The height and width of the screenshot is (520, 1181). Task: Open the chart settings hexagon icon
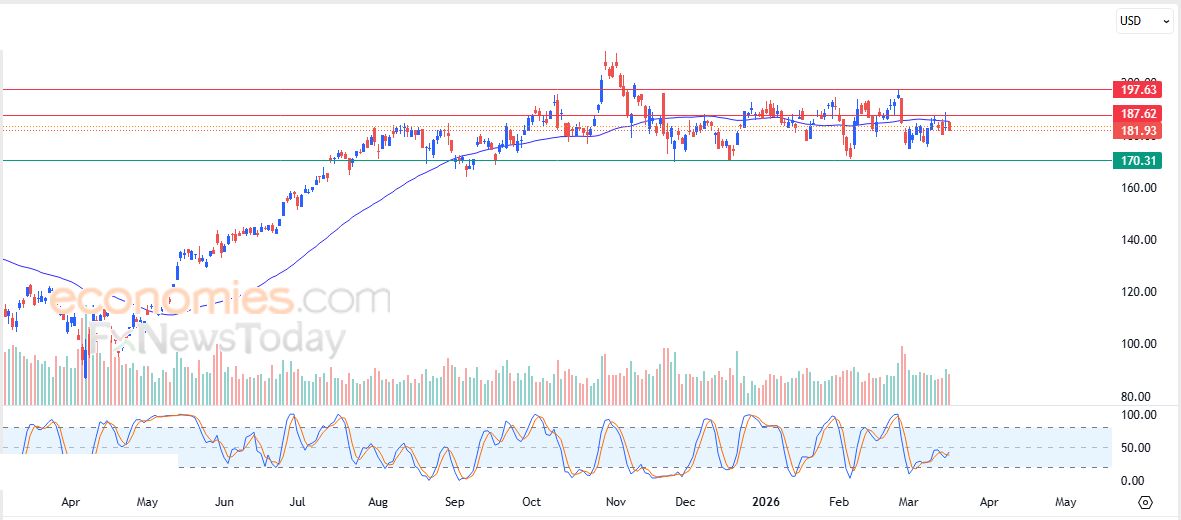click(x=1146, y=502)
